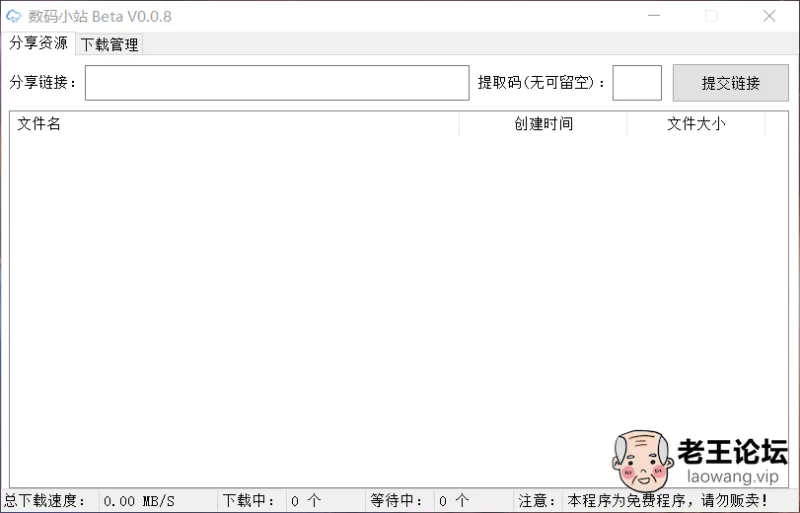Click the cloud app icon in title bar
The height and width of the screenshot is (513, 800).
(14, 16)
